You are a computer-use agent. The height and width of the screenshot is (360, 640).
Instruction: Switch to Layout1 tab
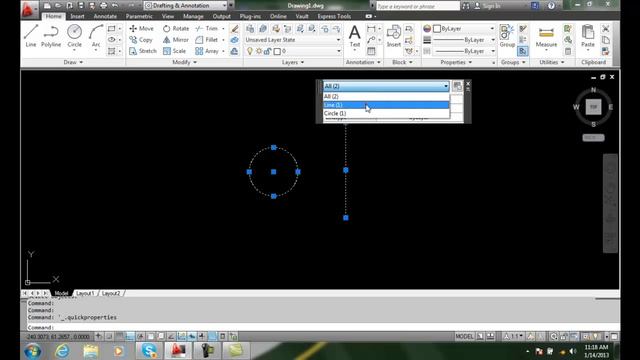click(x=85, y=293)
